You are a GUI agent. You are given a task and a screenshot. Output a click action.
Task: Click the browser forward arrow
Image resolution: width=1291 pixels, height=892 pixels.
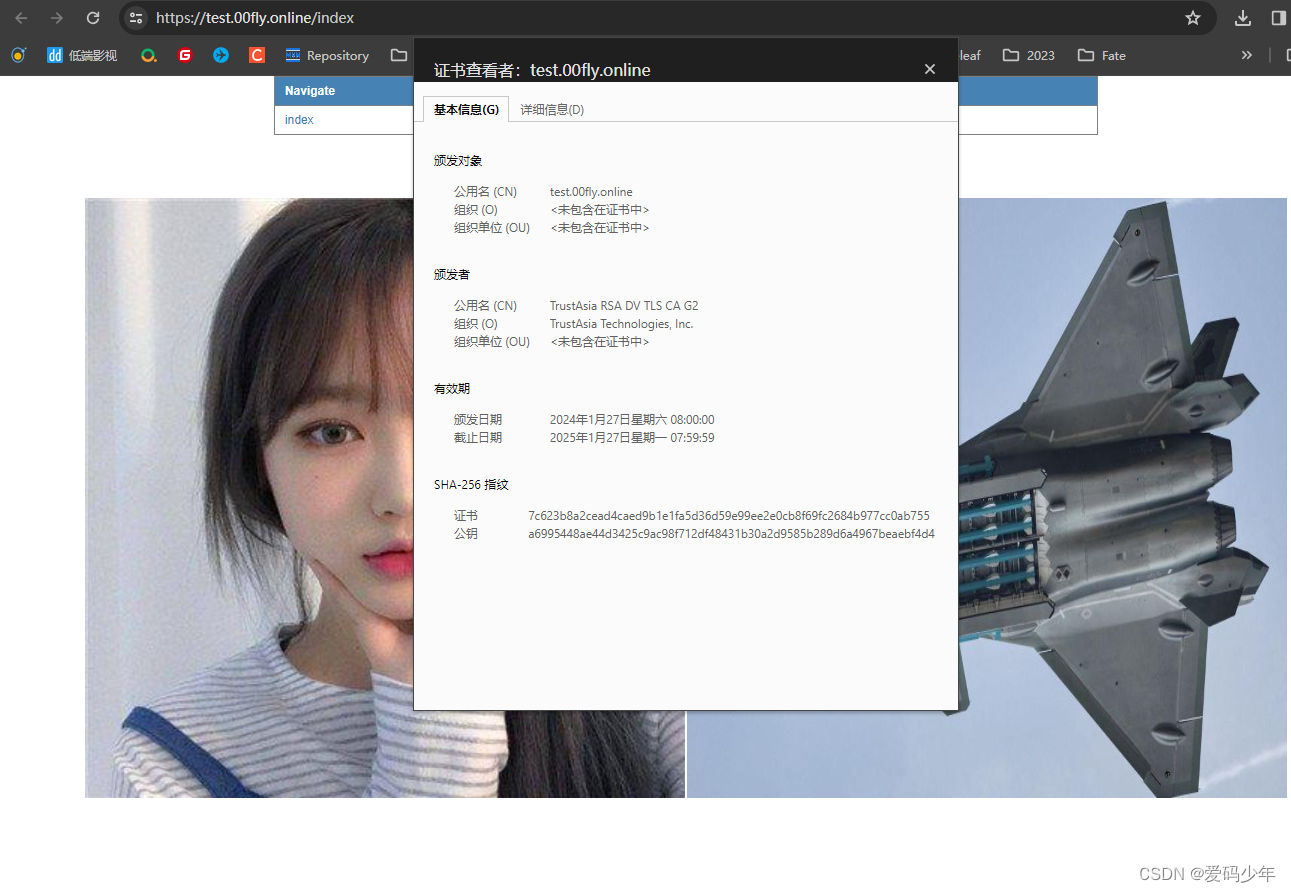[57, 18]
